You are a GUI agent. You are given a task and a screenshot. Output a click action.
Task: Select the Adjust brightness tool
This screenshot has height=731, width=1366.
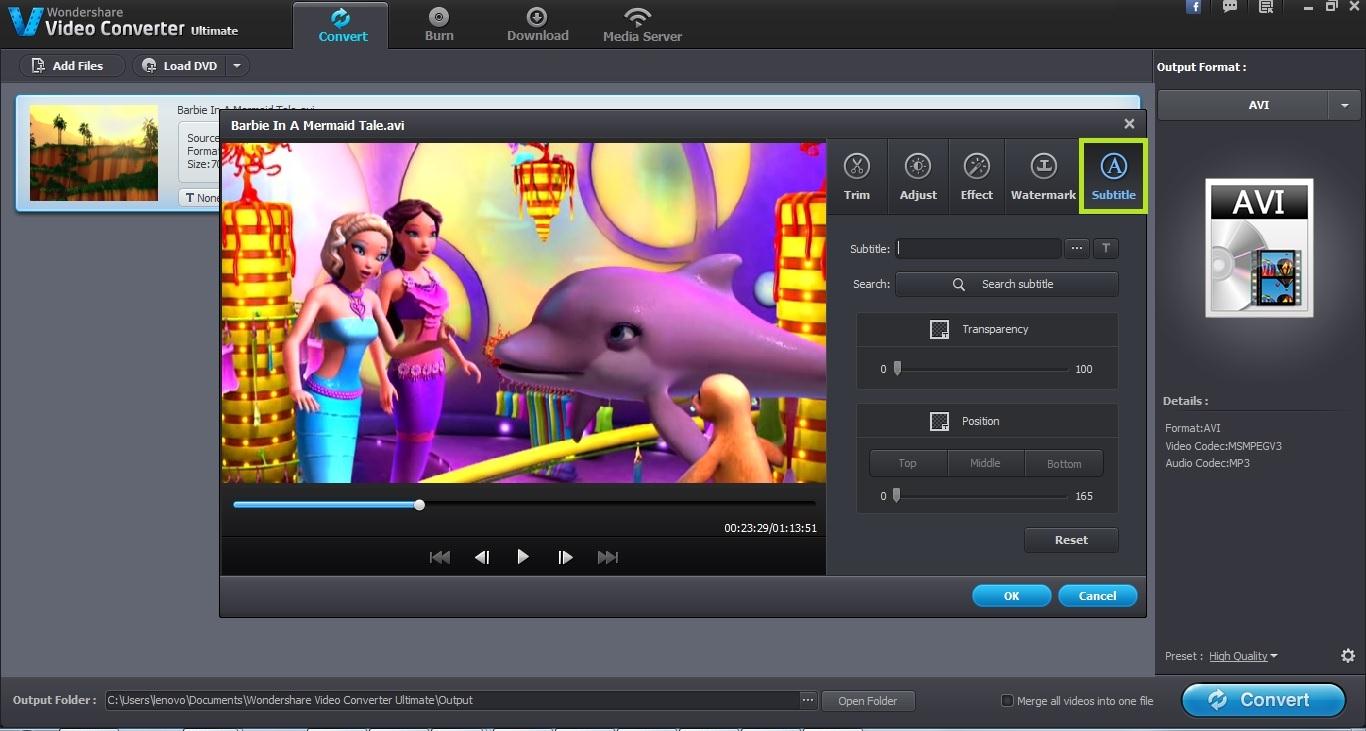click(917, 176)
